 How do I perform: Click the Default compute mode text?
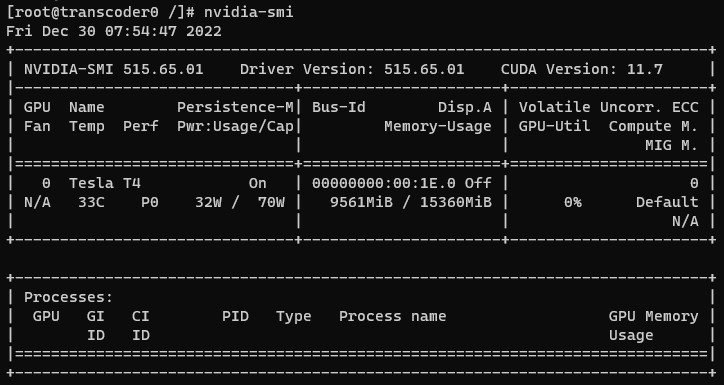[667, 202]
